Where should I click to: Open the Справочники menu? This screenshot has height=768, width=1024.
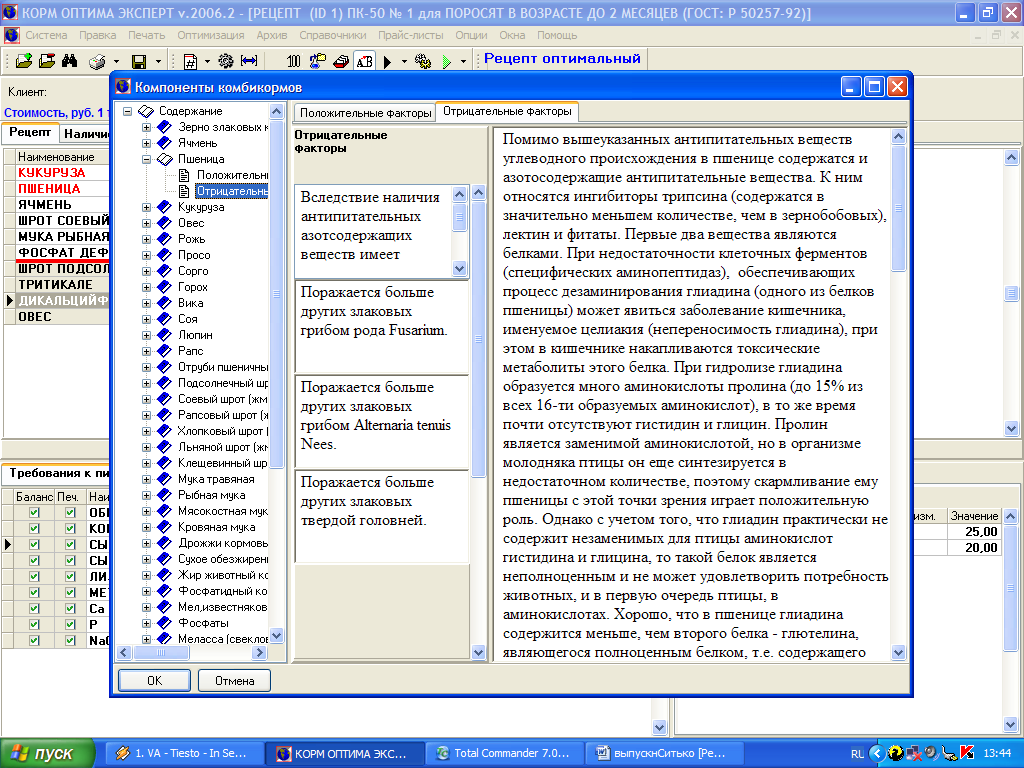point(332,35)
